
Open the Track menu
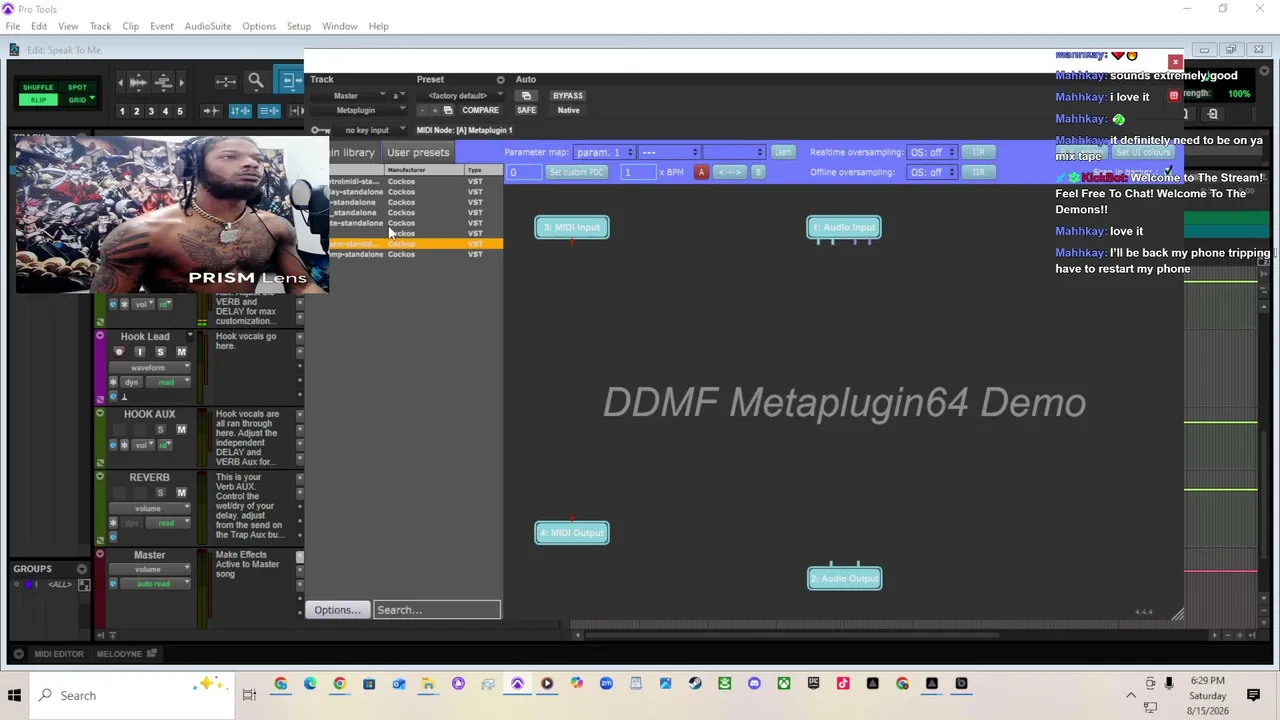[x=100, y=26]
